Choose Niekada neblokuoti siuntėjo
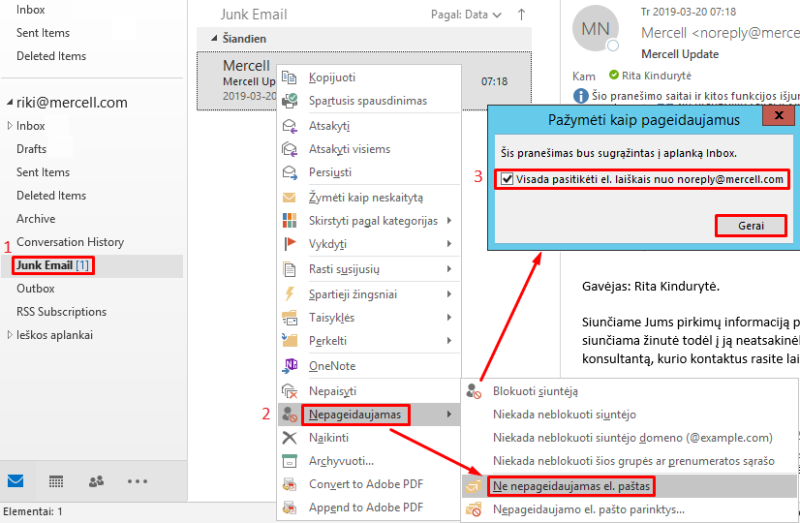Image resolution: width=800 pixels, height=523 pixels. (x=629, y=414)
